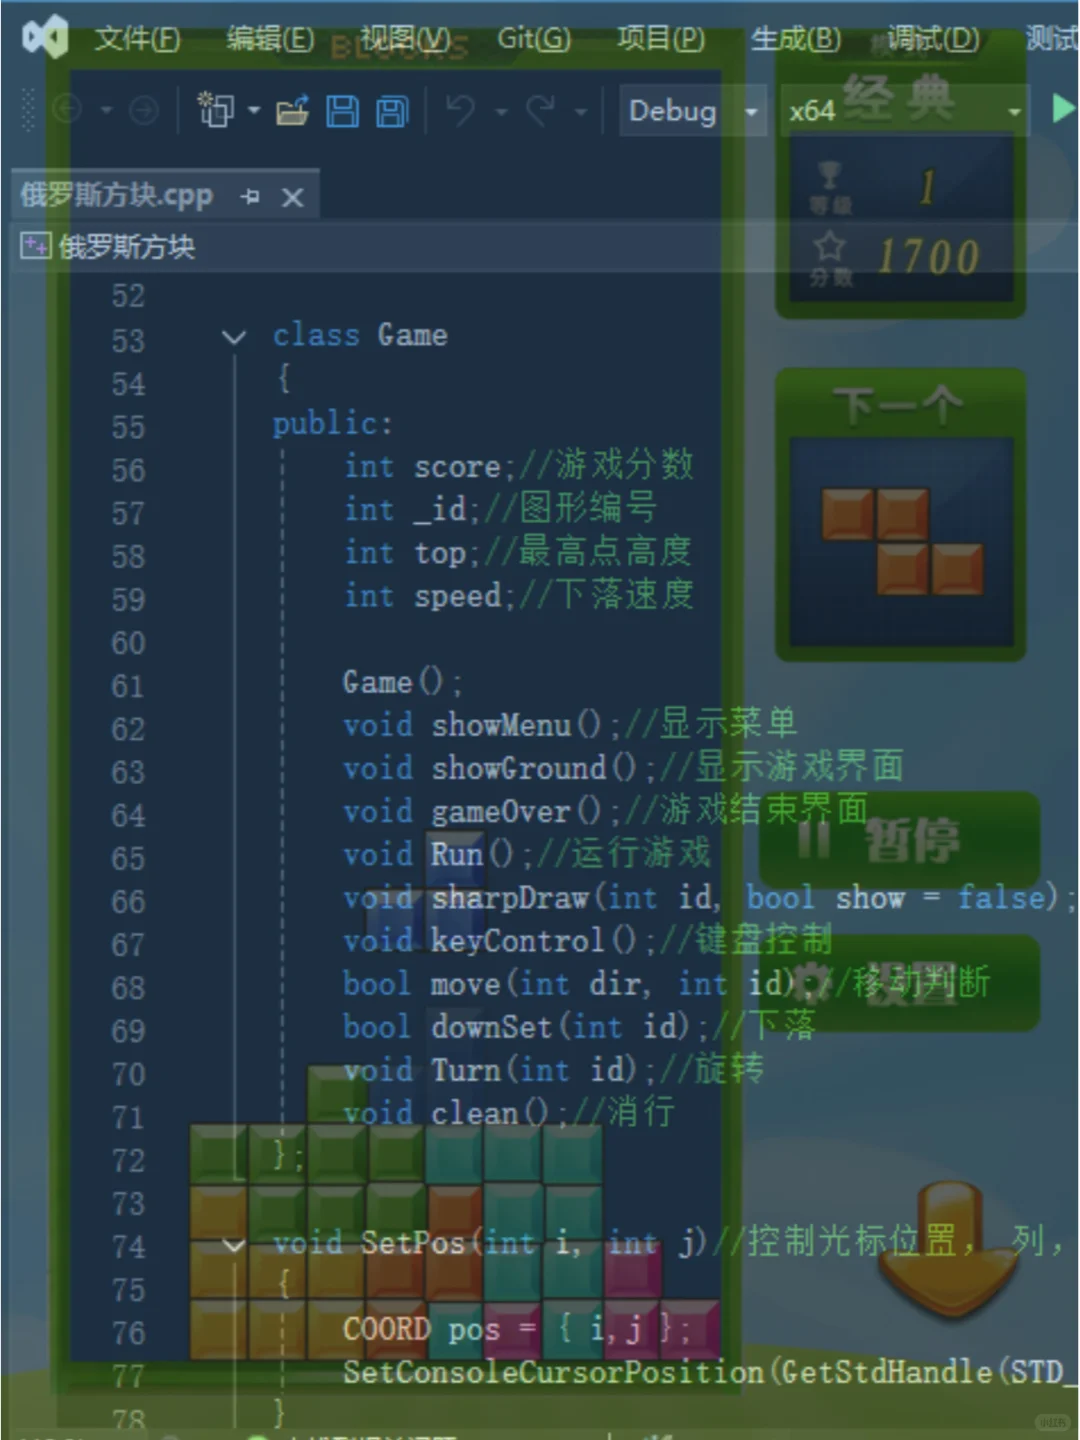The height and width of the screenshot is (1440, 1080).
Task: Click the highlighted 'Run' identifier
Action: 456,855
